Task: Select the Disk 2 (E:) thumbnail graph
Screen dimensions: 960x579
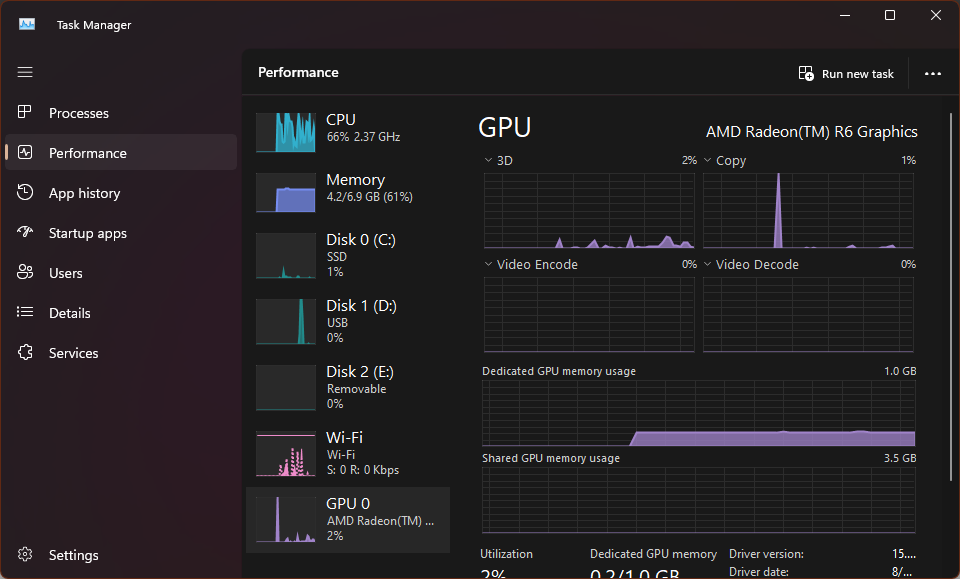Action: (x=286, y=388)
